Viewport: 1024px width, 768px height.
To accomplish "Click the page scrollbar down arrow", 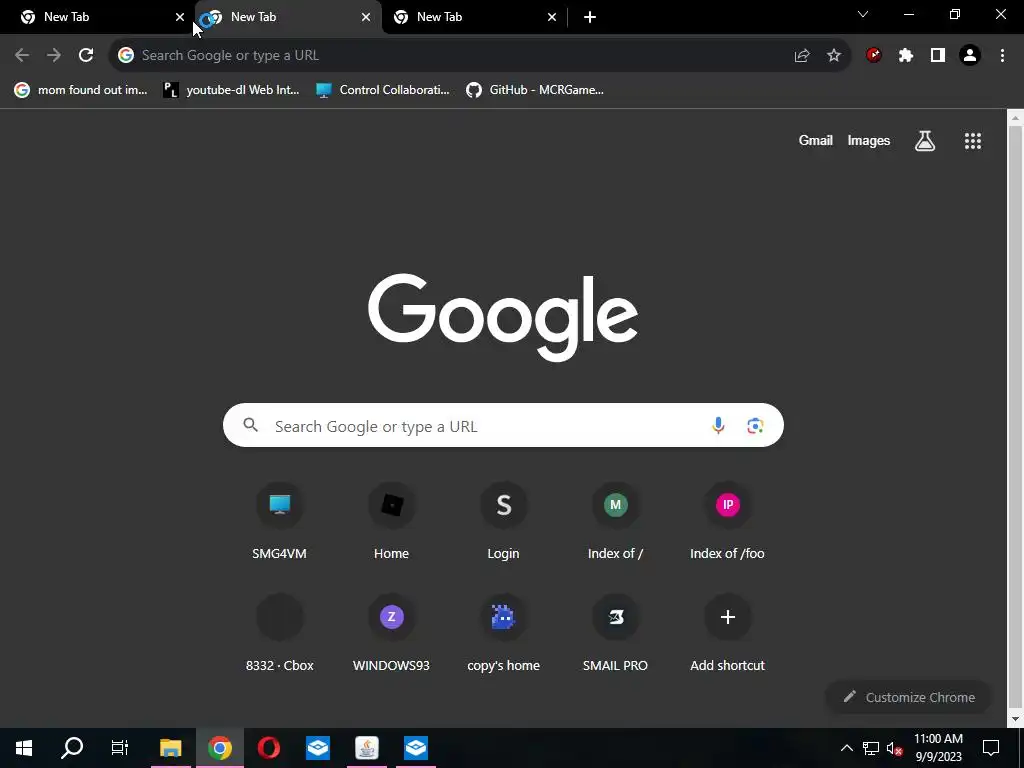I will point(1015,719).
